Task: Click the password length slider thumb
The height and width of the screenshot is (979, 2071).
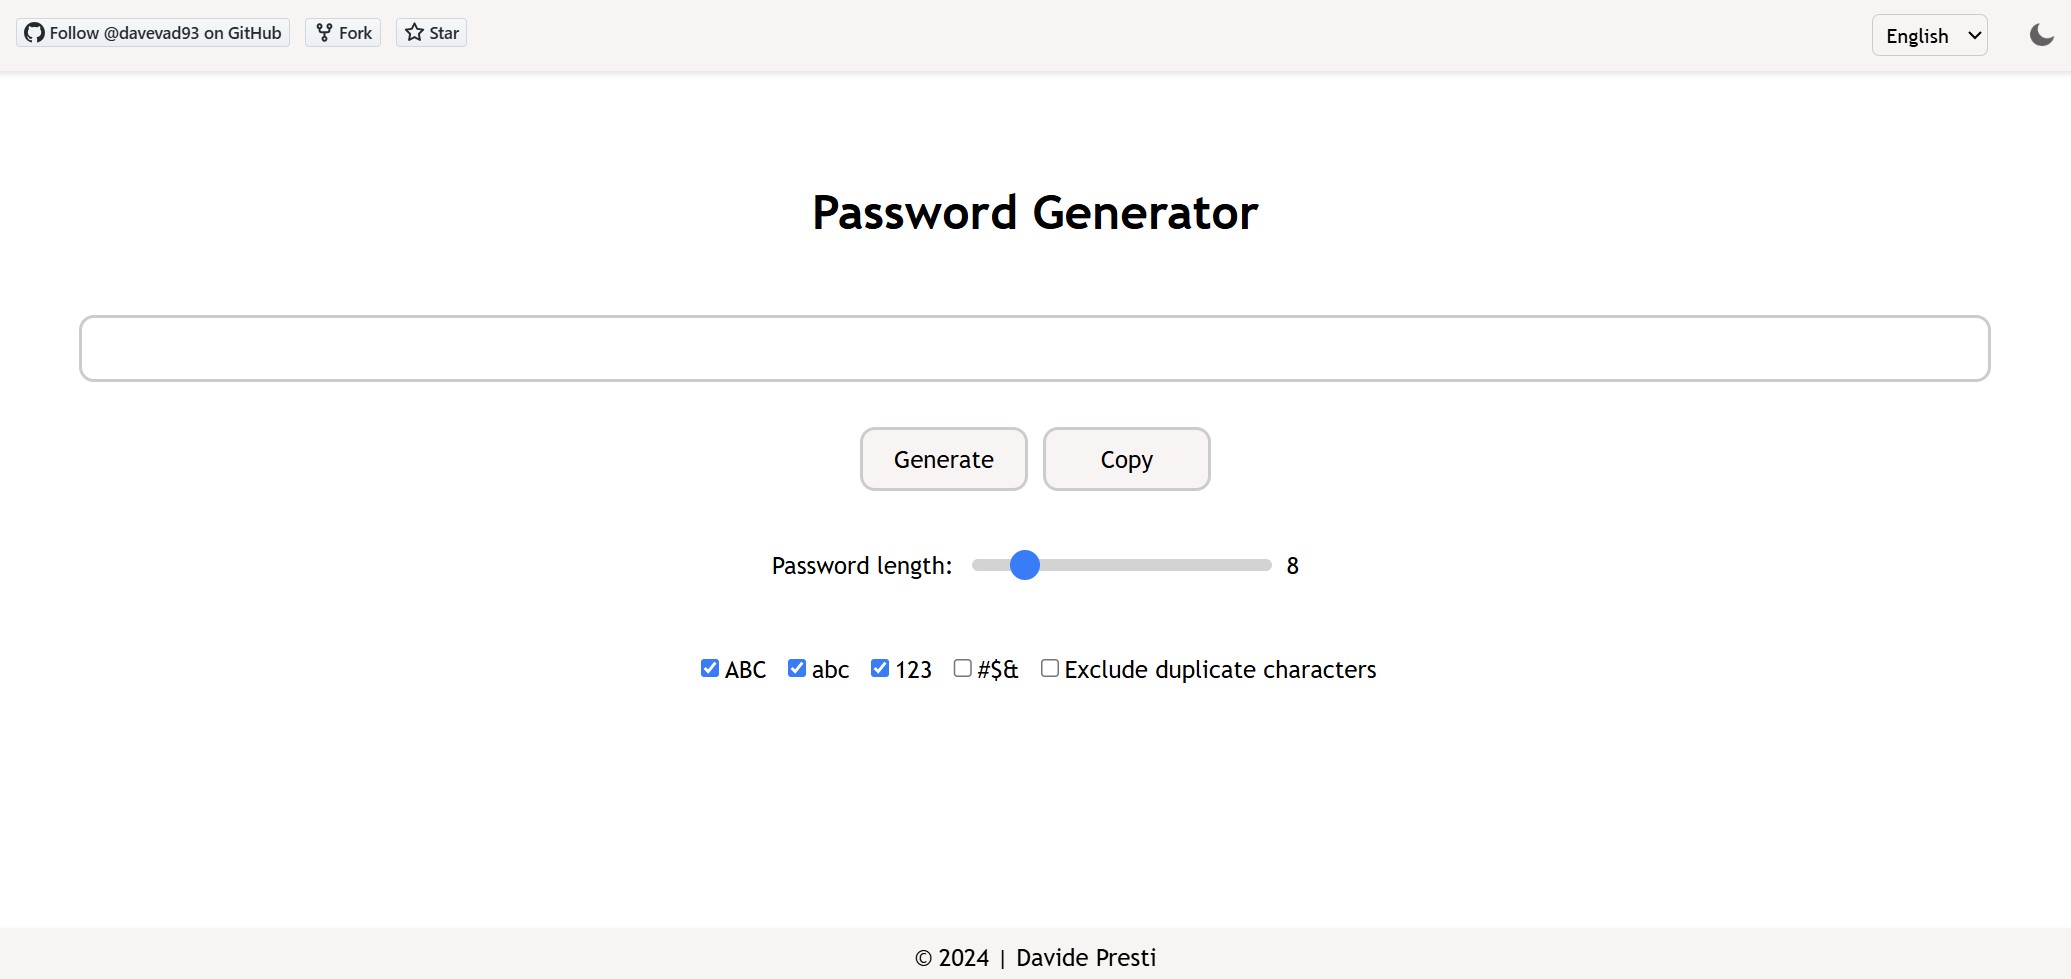Action: coord(1025,565)
